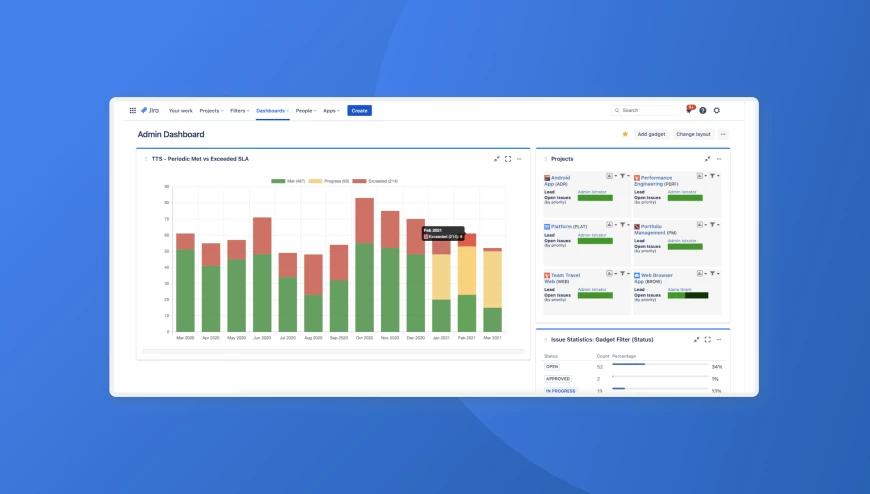Screen dimensions: 870x494
Task: Maximize the Issue Statistics gadget
Action: tap(707, 340)
